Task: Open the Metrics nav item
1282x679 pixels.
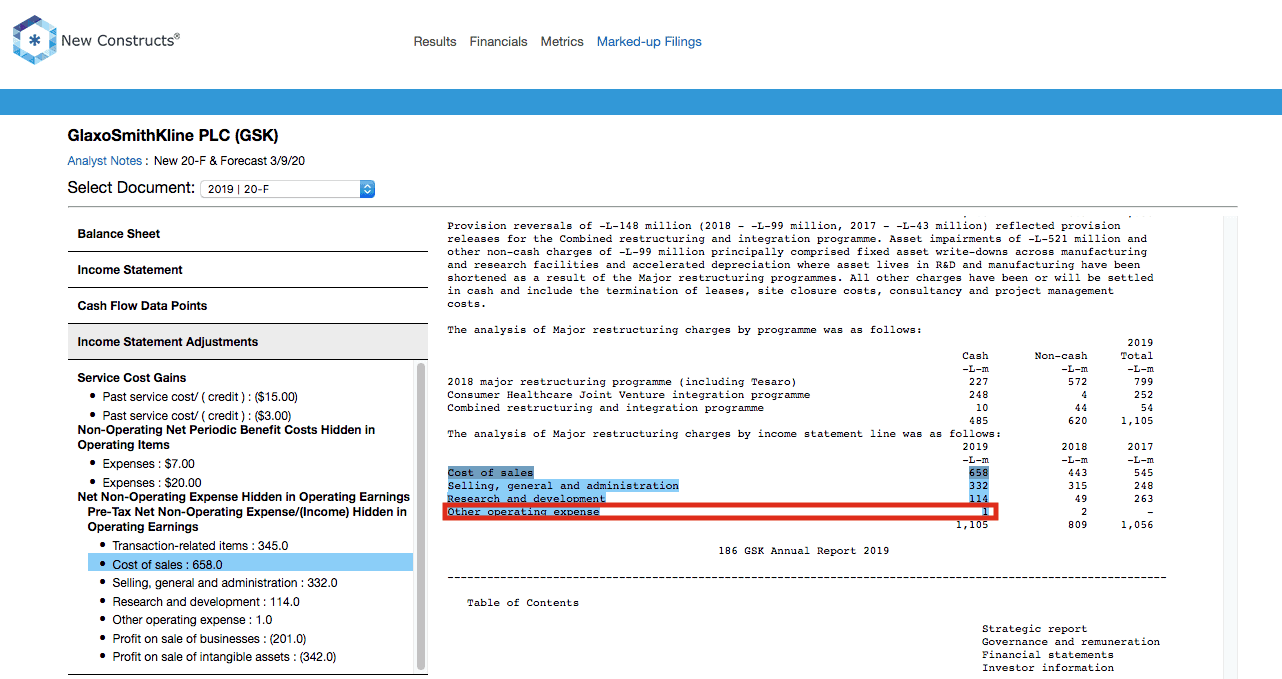Action: (562, 42)
